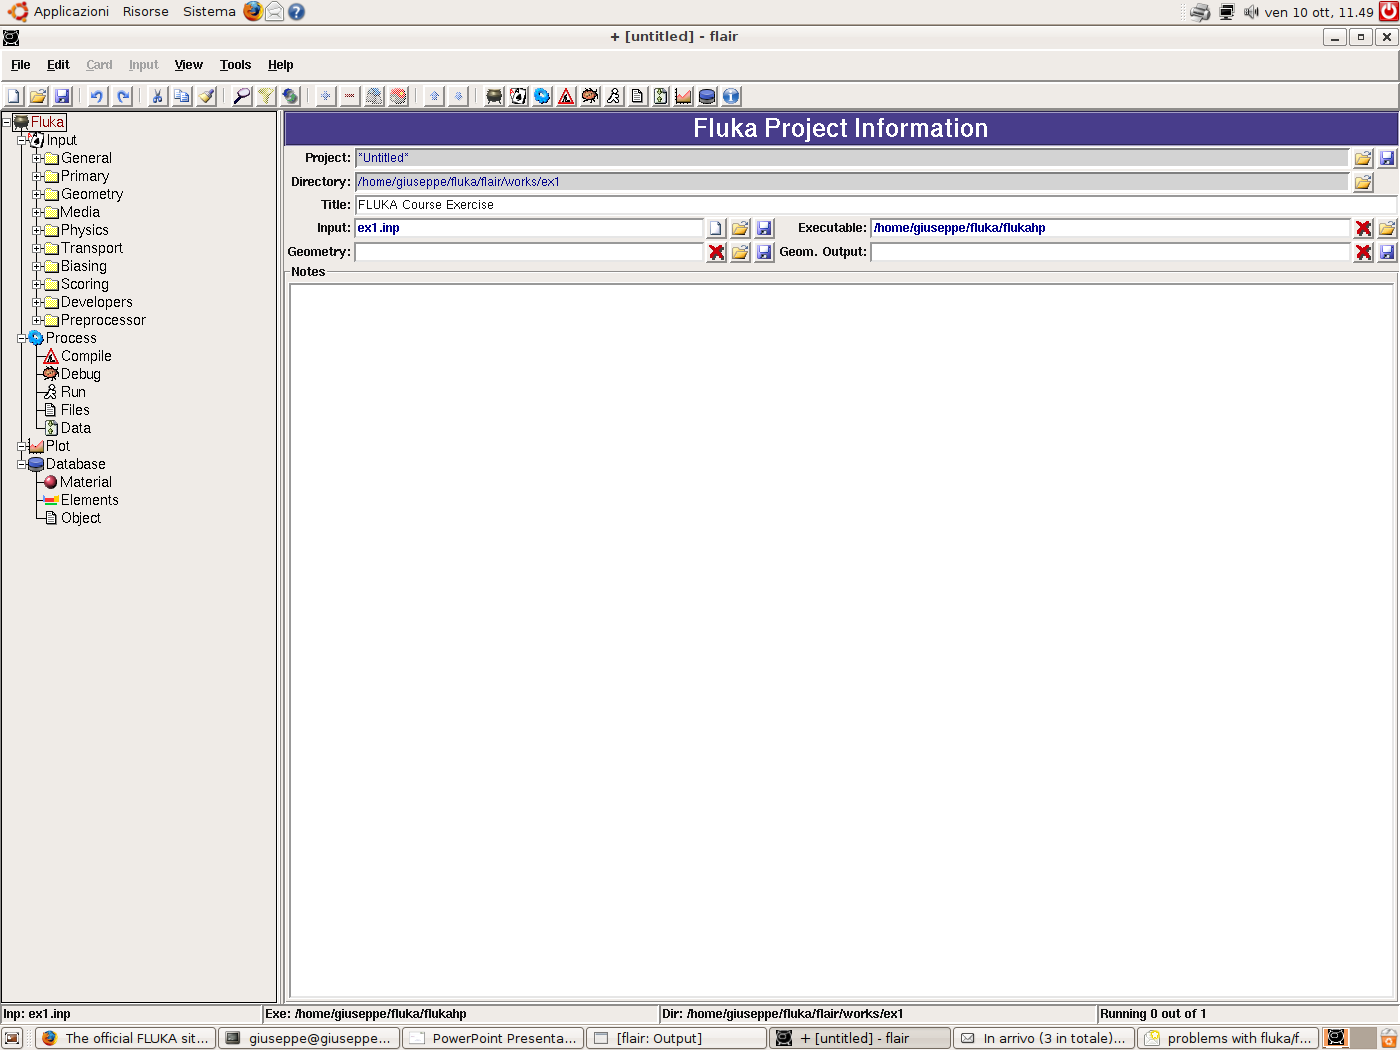Click the open-folder icon beside Project field
Image resolution: width=1400 pixels, height=1050 pixels.
pyautogui.click(x=1363, y=158)
